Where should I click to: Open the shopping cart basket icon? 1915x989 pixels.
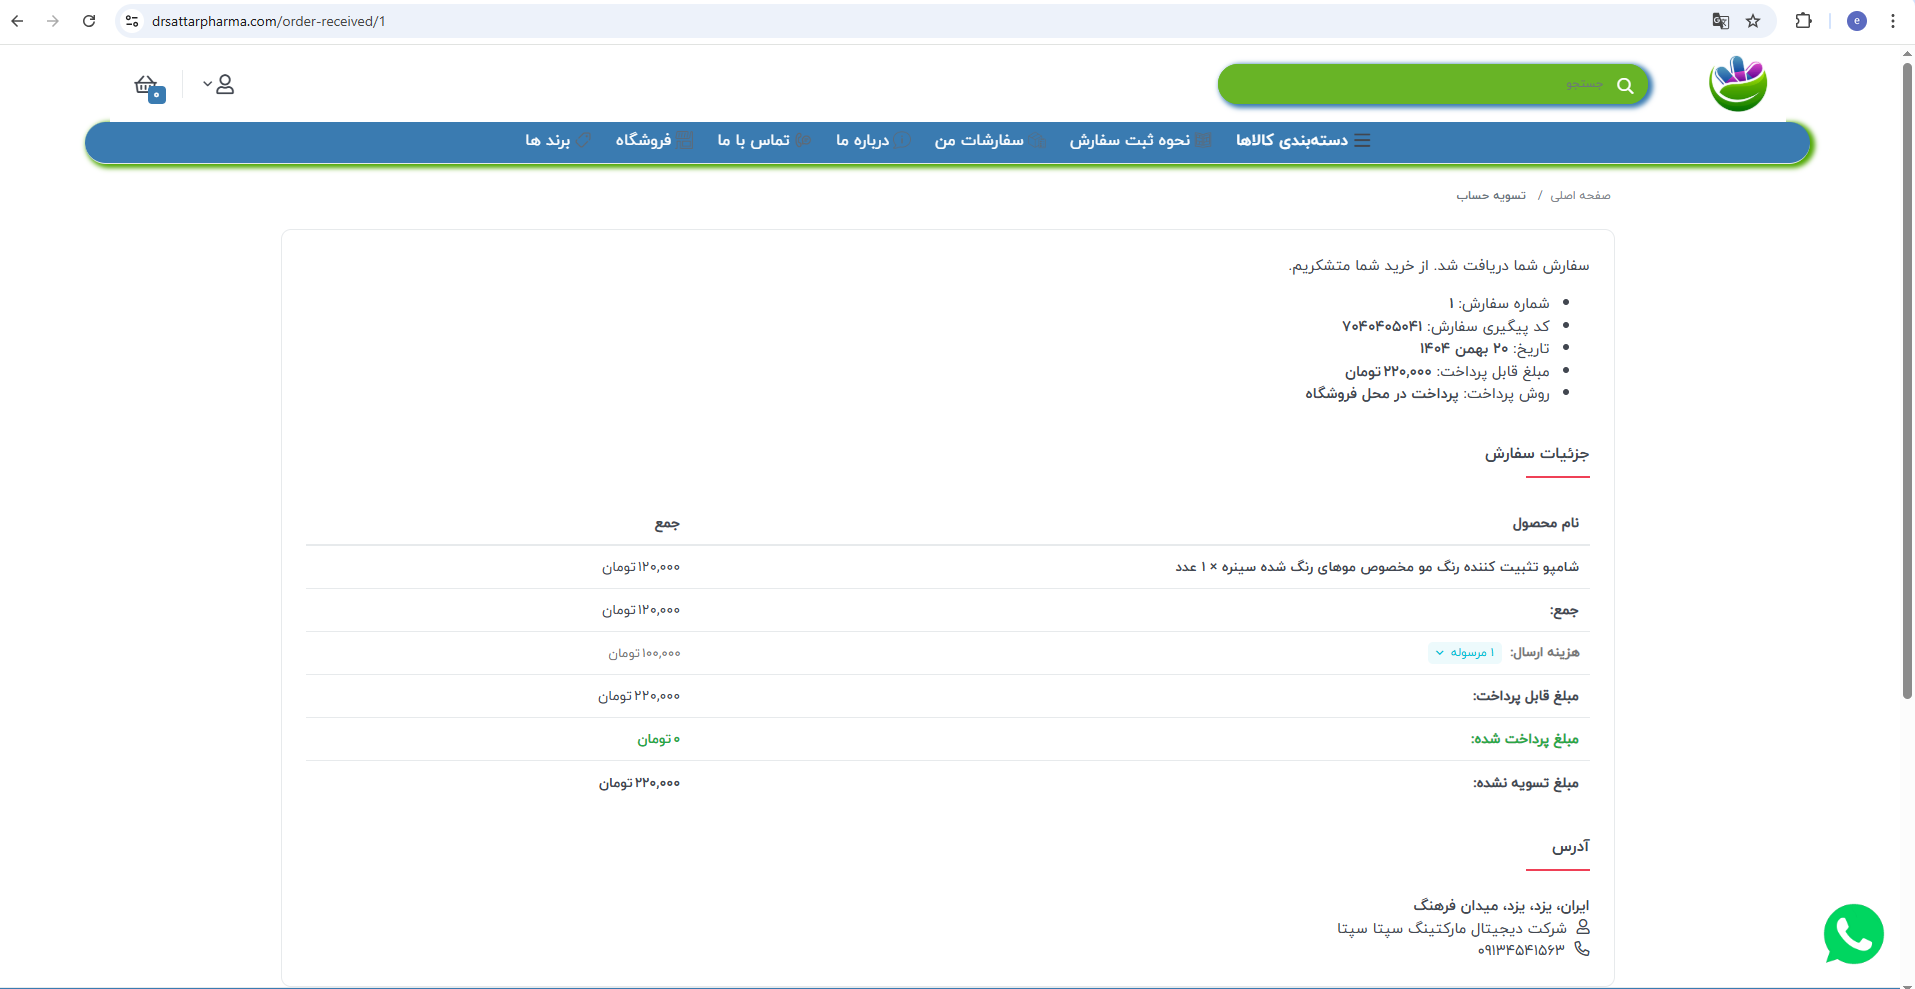tap(149, 87)
